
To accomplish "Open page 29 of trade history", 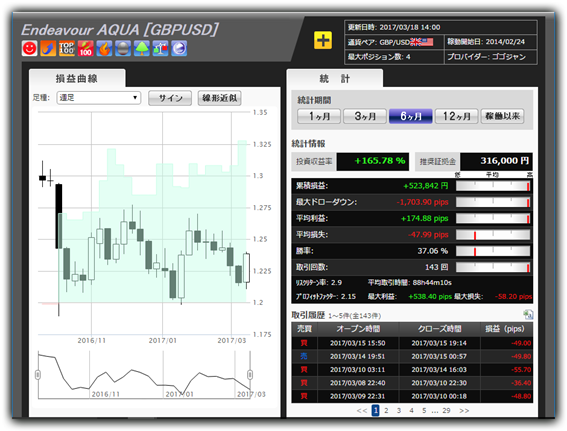I will (x=446, y=410).
